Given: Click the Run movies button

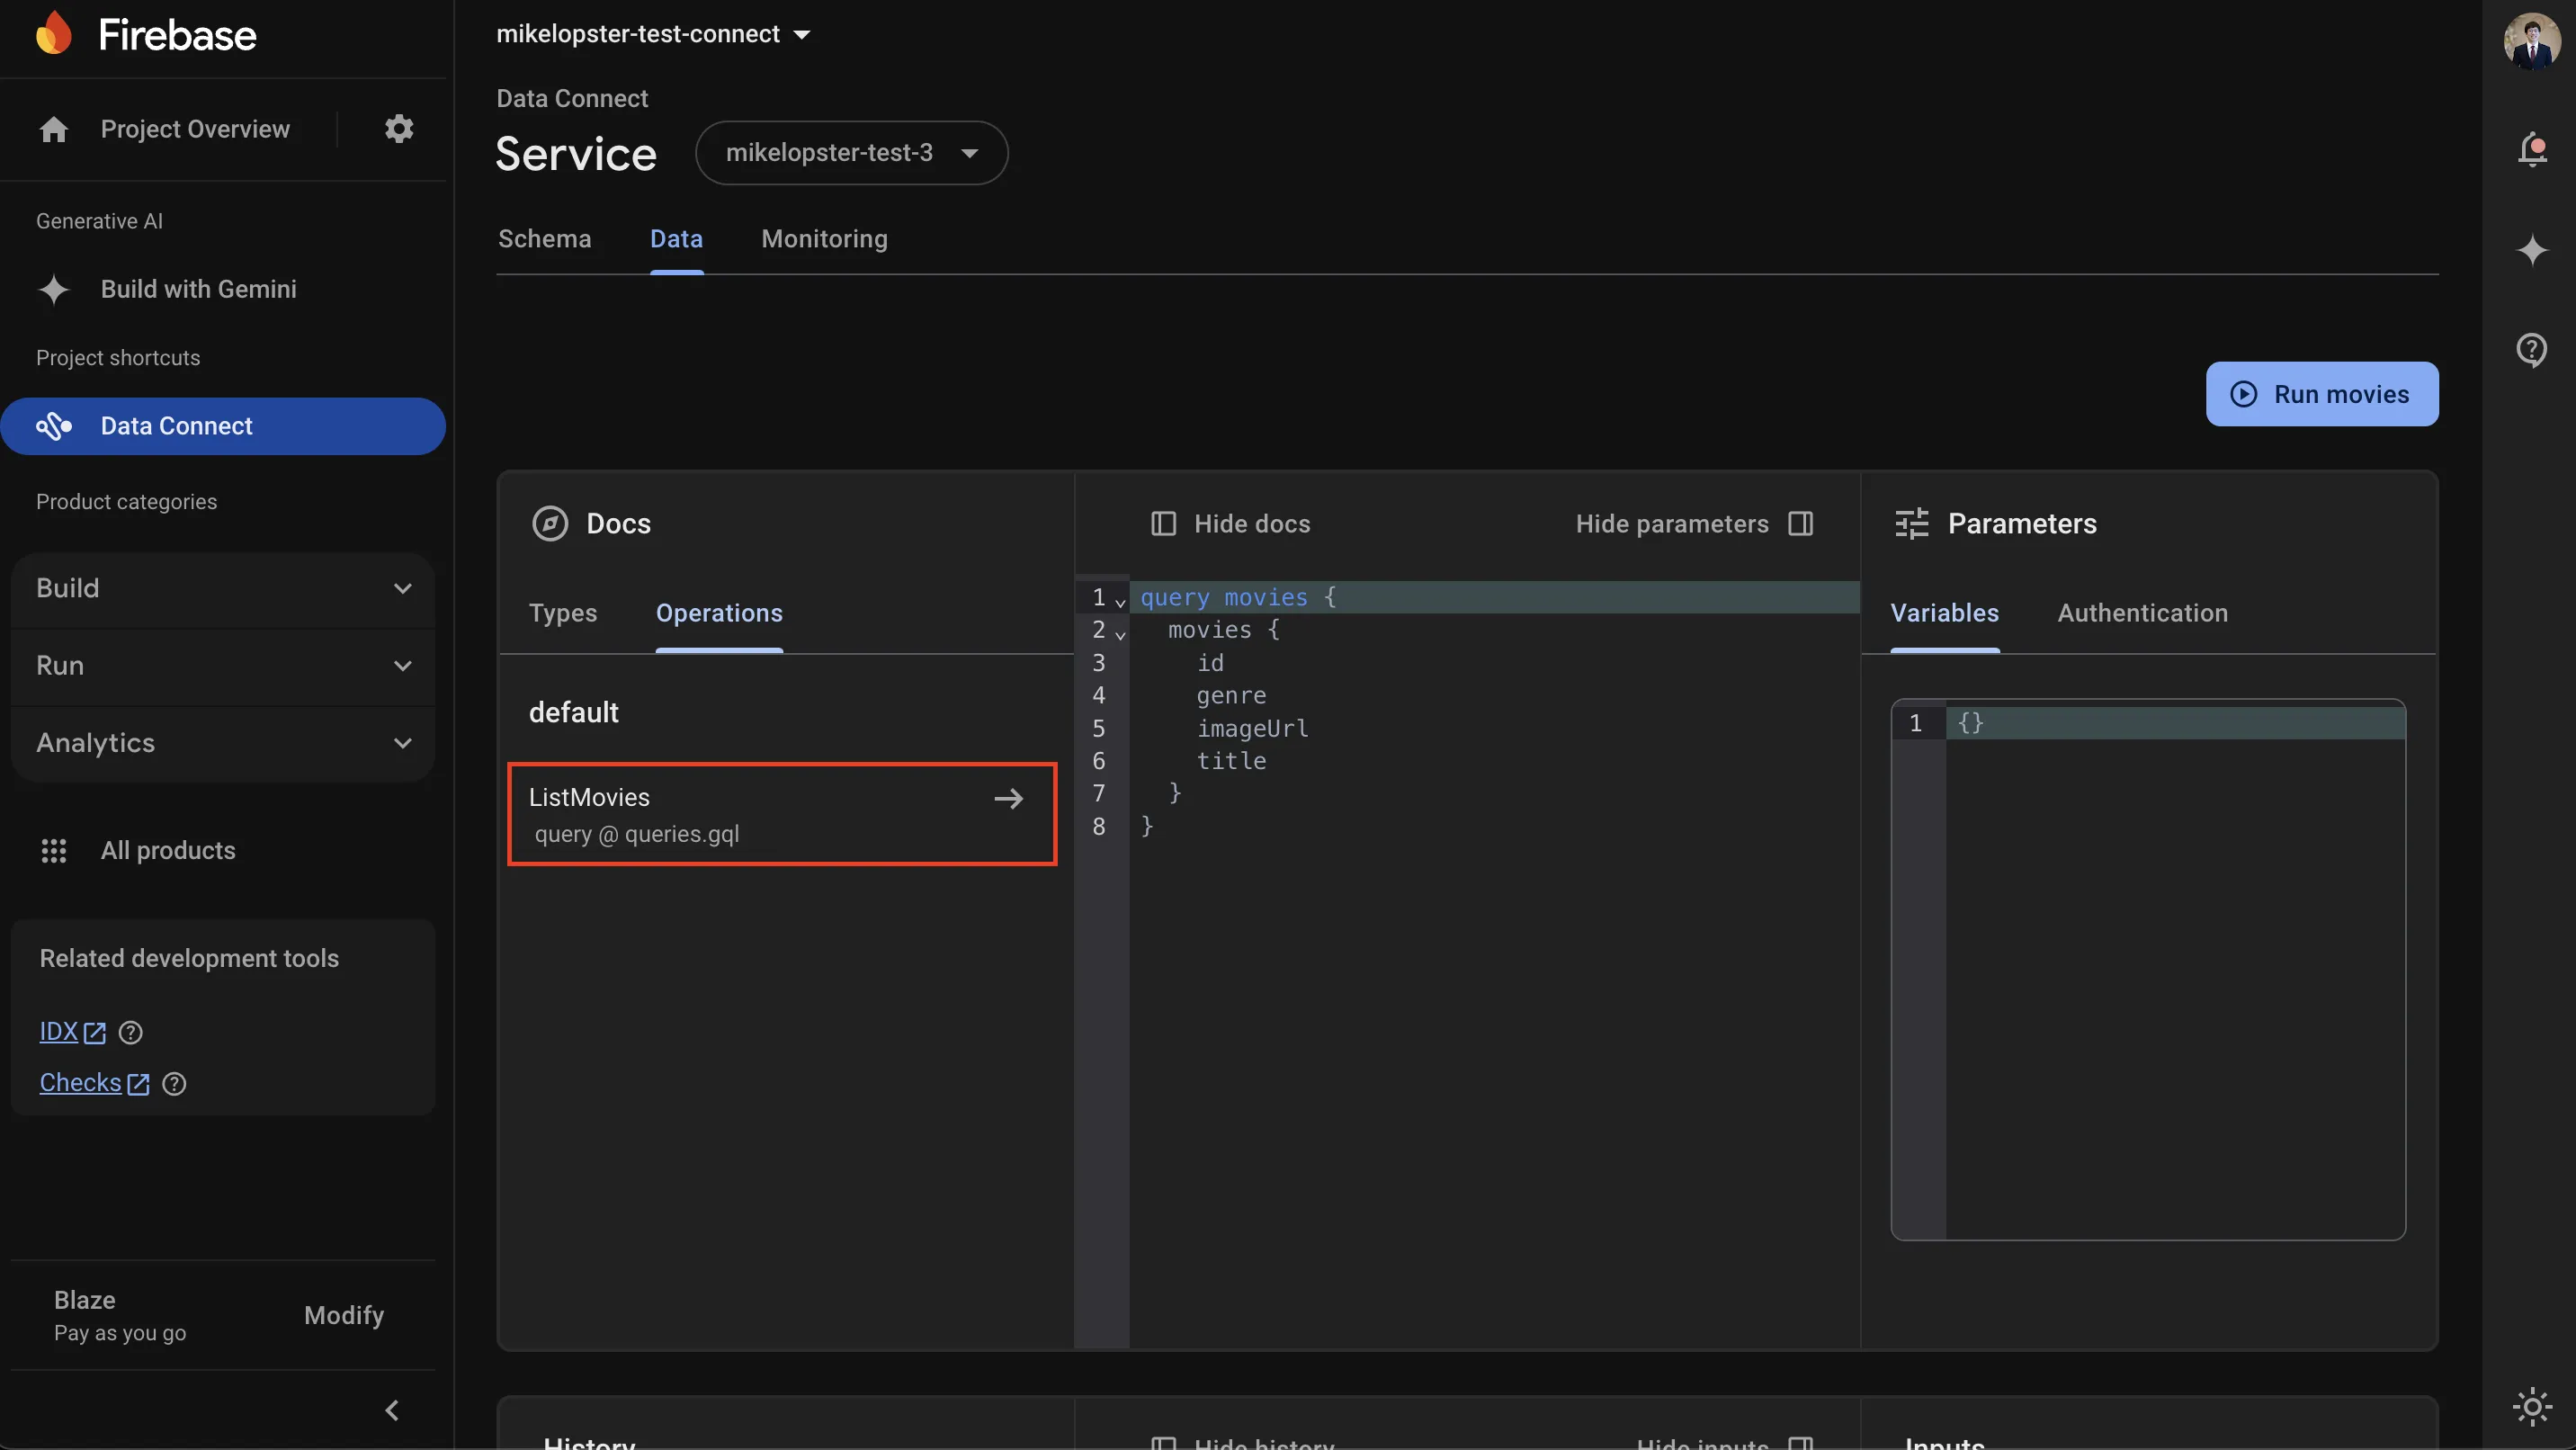Looking at the screenshot, I should tap(2322, 394).
